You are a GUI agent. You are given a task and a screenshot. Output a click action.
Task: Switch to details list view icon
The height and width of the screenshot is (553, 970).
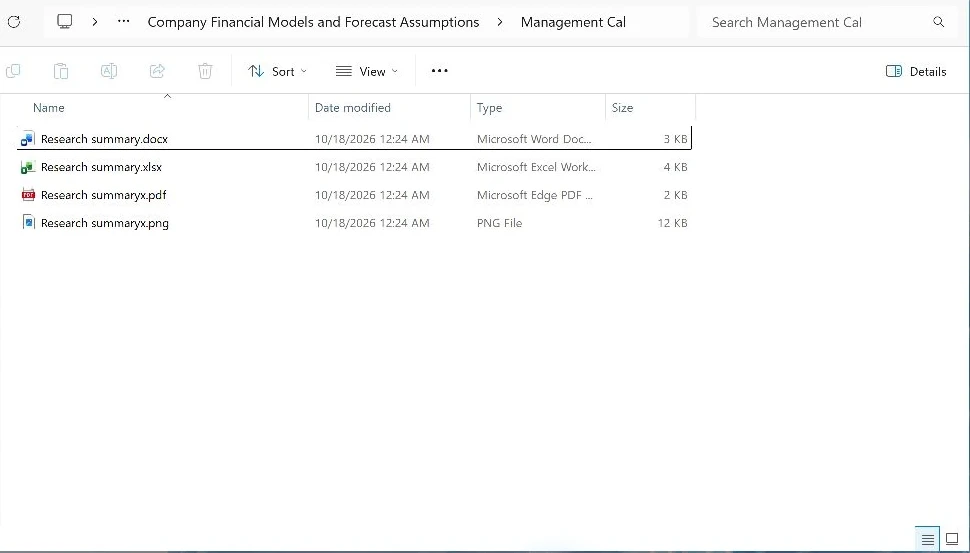coord(927,539)
